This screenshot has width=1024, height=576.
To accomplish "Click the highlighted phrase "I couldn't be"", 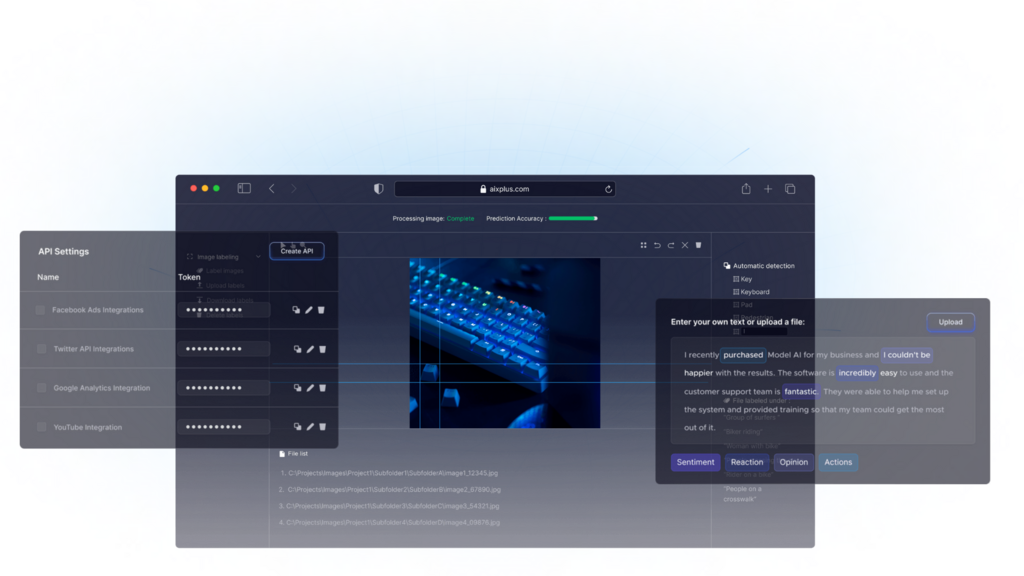I will [906, 355].
